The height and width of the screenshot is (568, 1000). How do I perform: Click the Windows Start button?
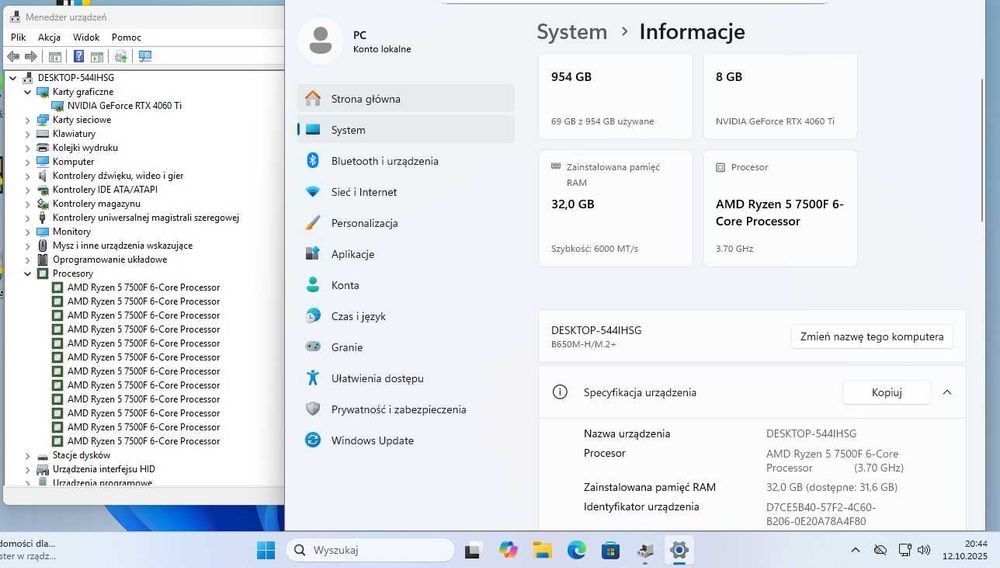(x=265, y=550)
